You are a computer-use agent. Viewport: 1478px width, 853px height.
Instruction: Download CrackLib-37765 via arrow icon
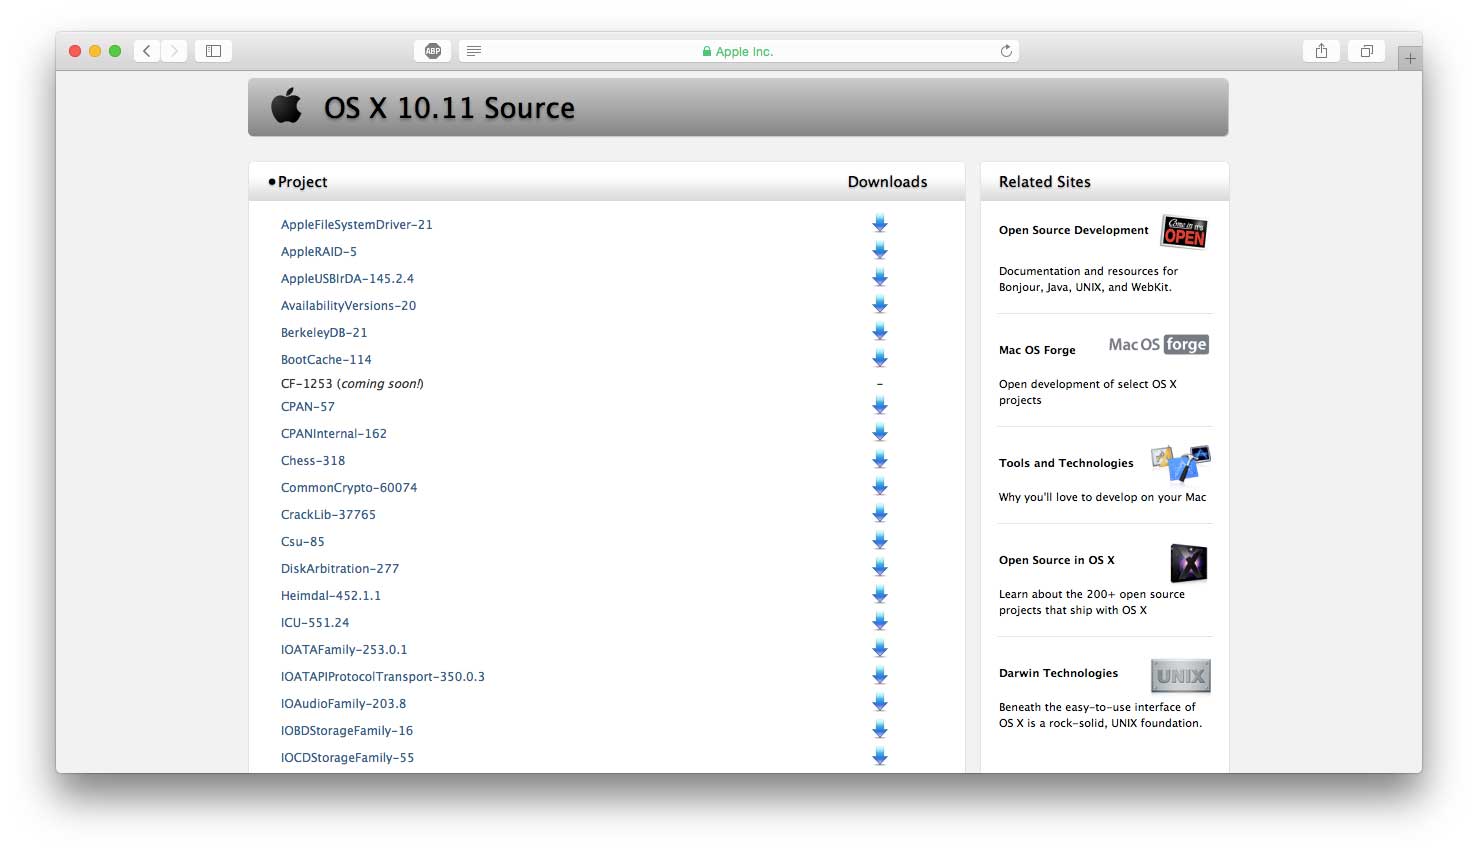click(880, 514)
